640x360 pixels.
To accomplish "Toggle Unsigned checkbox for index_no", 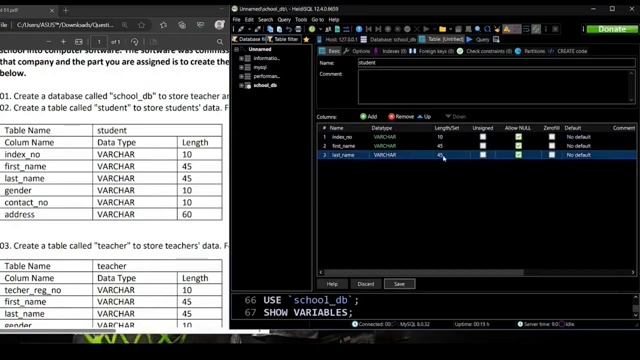I will [x=483, y=137].
